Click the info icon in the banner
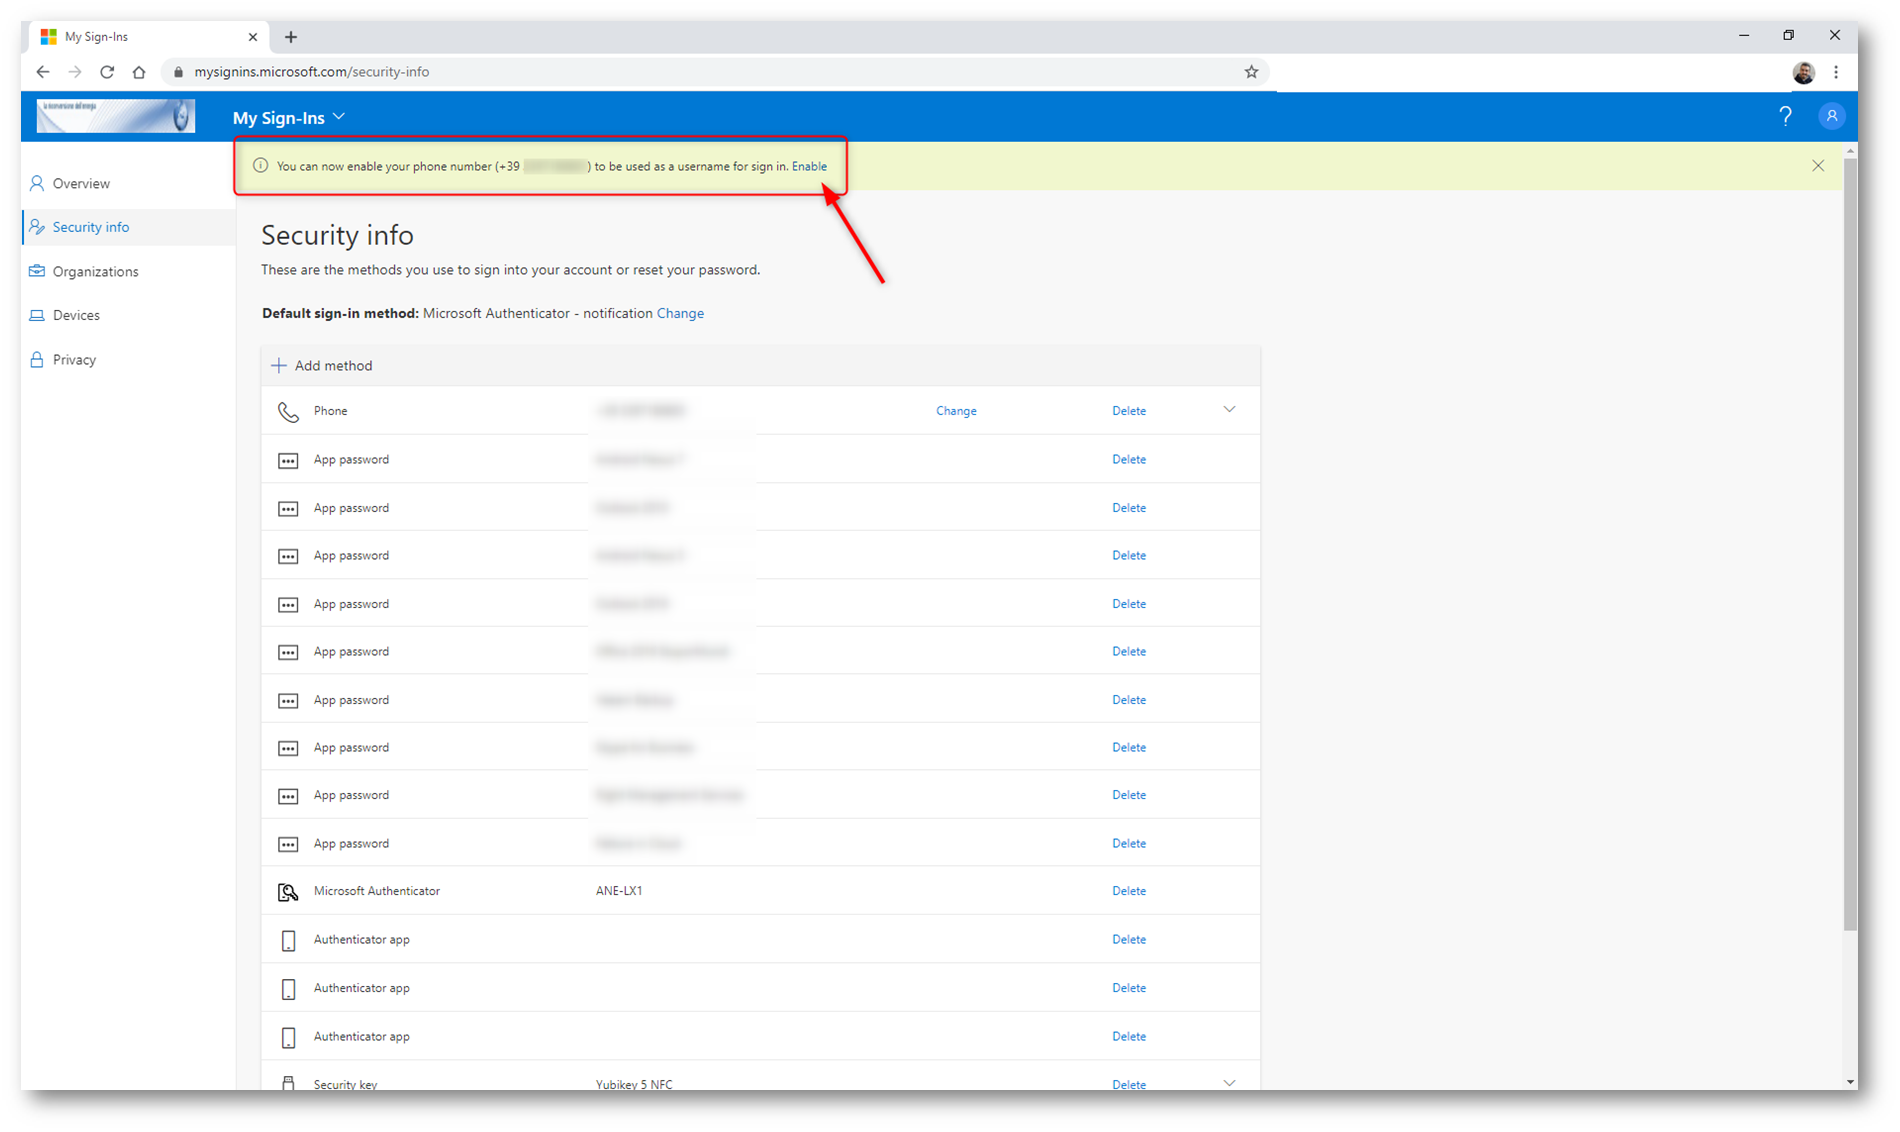Viewport: 1900px width, 1132px height. coord(260,166)
